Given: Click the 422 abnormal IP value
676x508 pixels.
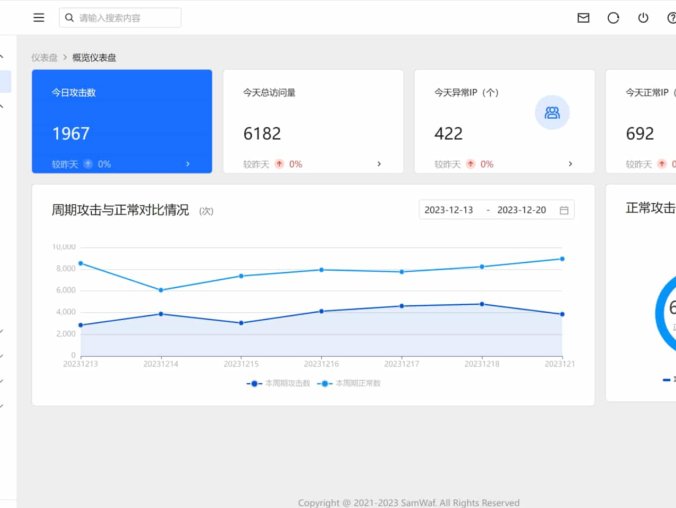Looking at the screenshot, I should coord(448,134).
